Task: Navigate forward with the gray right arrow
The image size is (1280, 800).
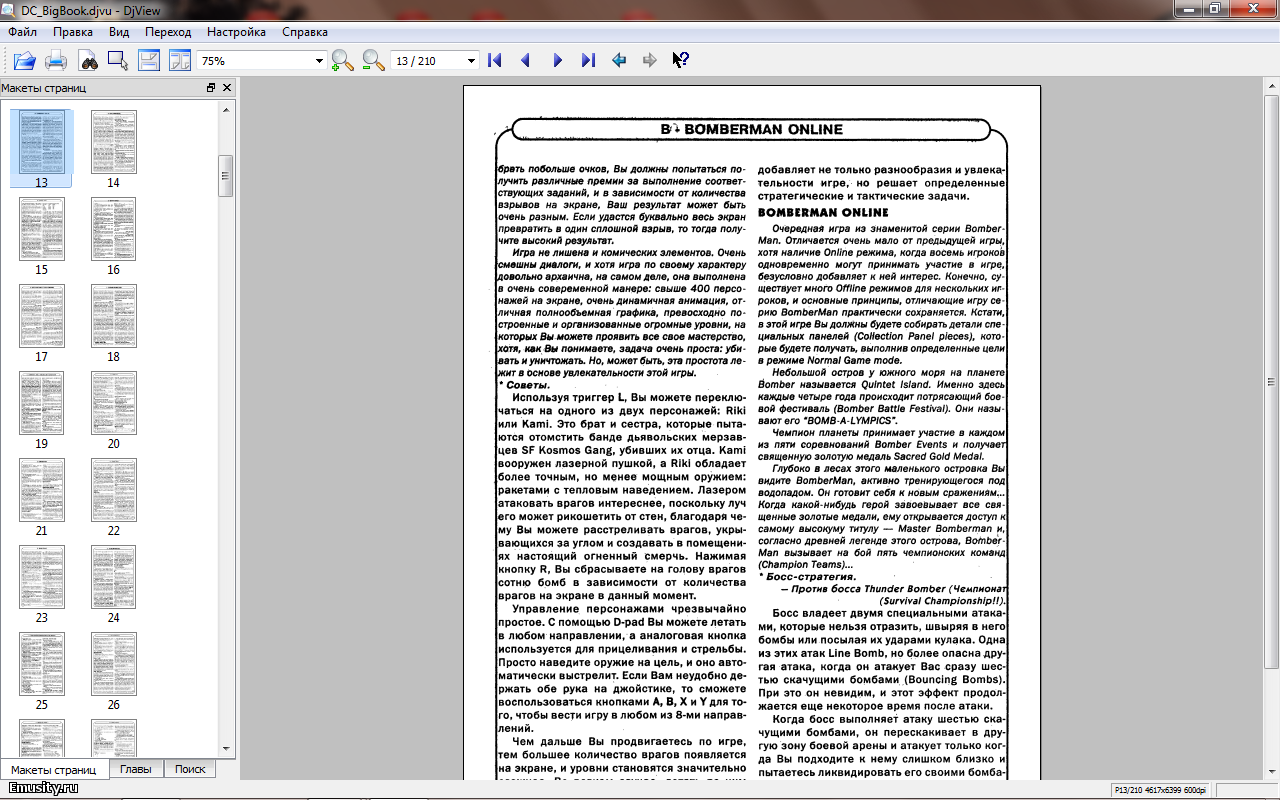Action: [650, 61]
